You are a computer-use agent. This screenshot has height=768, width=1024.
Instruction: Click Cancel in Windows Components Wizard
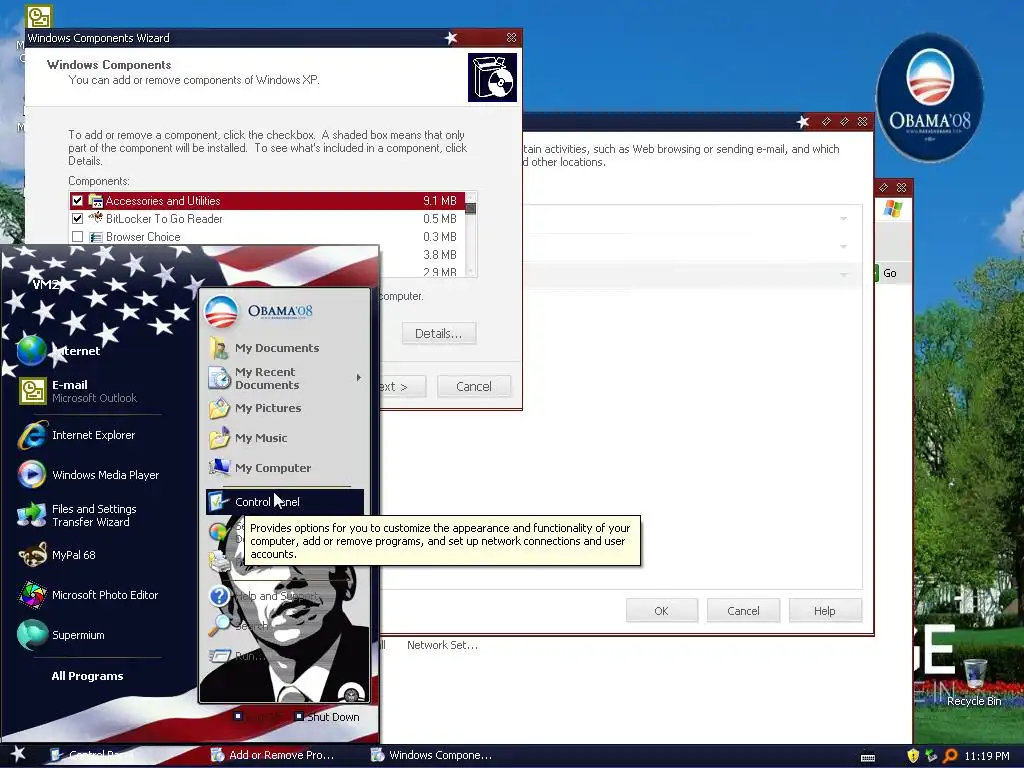[x=474, y=386]
